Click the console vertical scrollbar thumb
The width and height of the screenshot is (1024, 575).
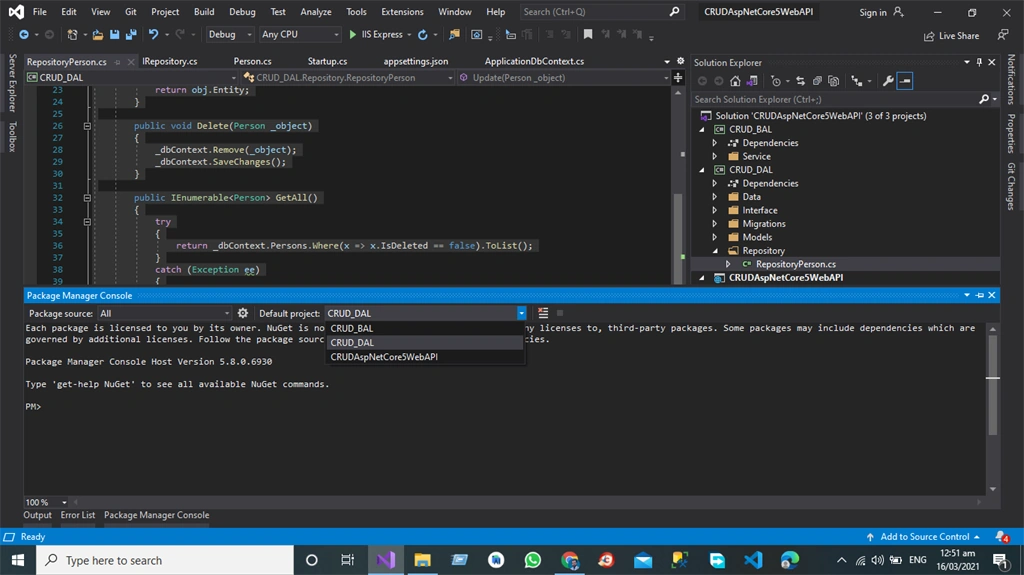coord(993,386)
